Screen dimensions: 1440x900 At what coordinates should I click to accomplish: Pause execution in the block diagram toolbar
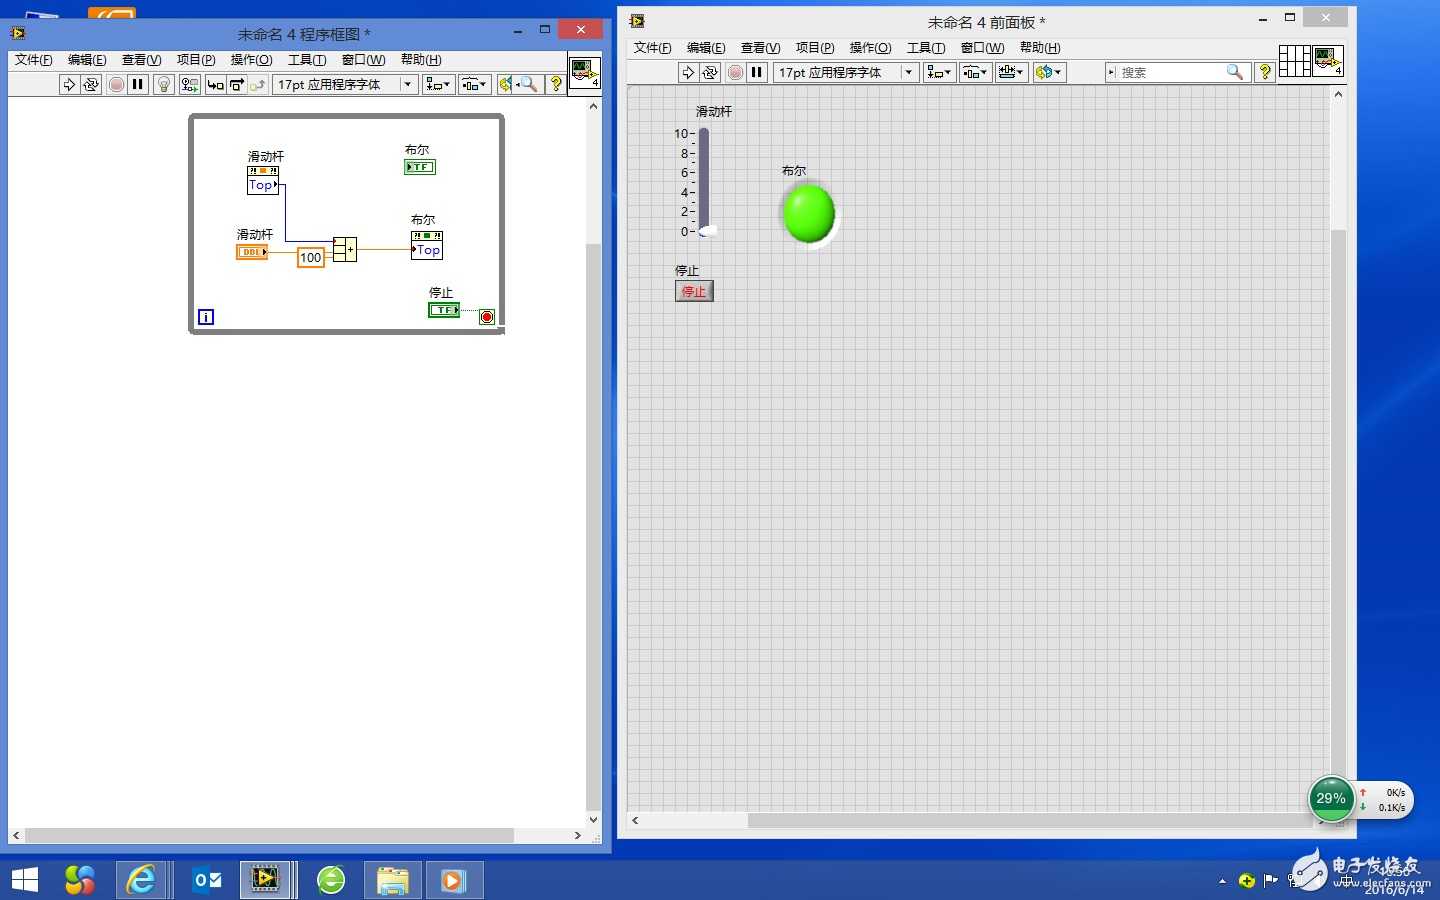pyautogui.click(x=138, y=85)
